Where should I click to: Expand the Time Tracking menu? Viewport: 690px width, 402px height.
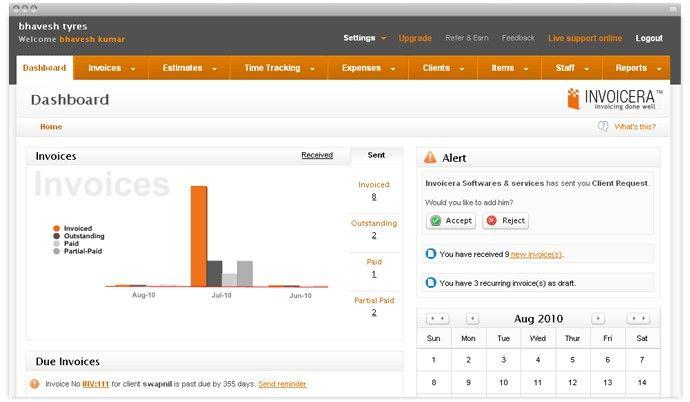pyautogui.click(x=278, y=68)
